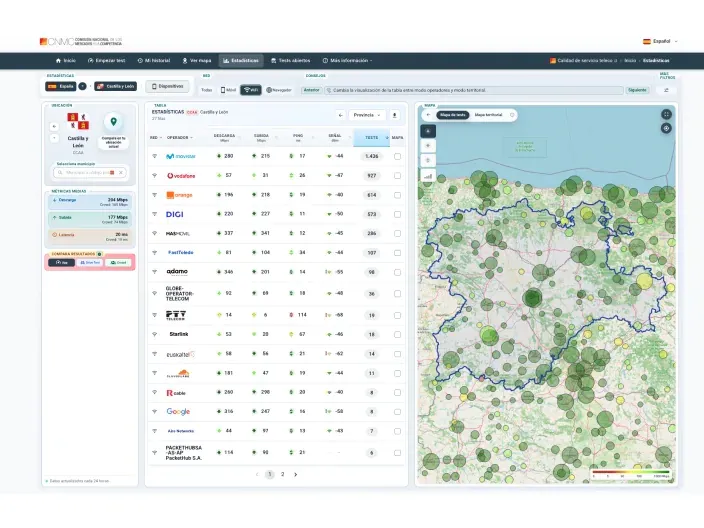Click the locate-me crosshair on the map
Screen dimensions: 704x528
666,128
